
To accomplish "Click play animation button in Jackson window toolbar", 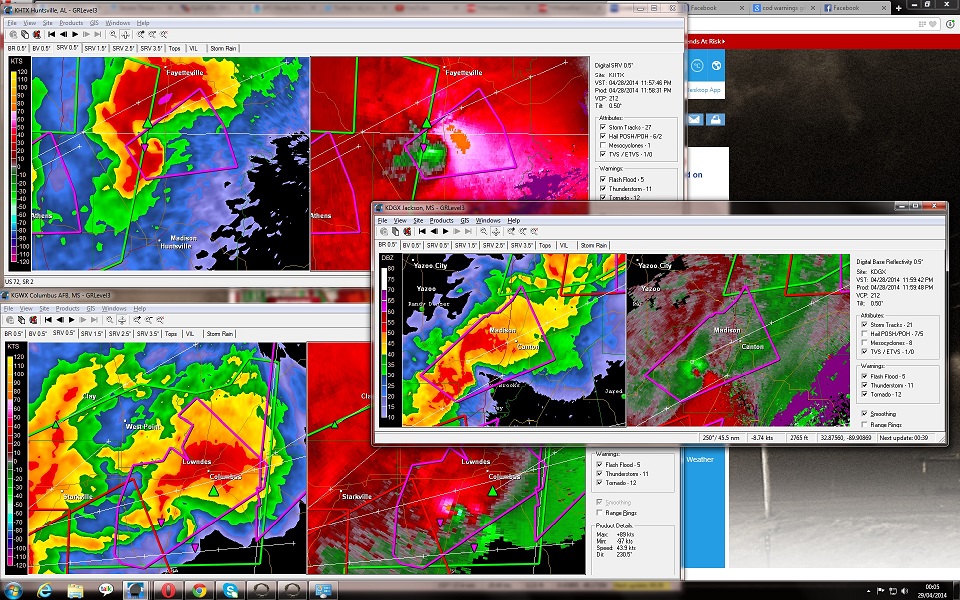I will 445,231.
